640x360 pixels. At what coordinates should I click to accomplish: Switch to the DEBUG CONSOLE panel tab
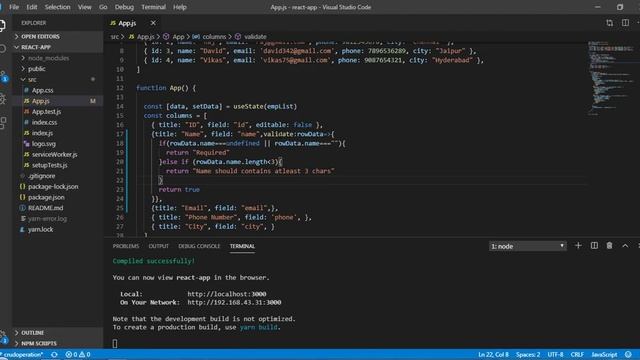click(x=199, y=246)
